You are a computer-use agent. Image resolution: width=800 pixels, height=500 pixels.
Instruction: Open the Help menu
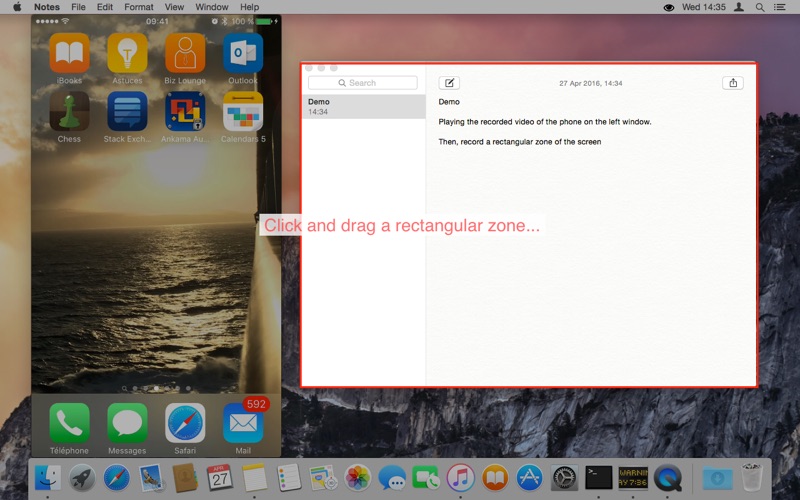coord(249,7)
